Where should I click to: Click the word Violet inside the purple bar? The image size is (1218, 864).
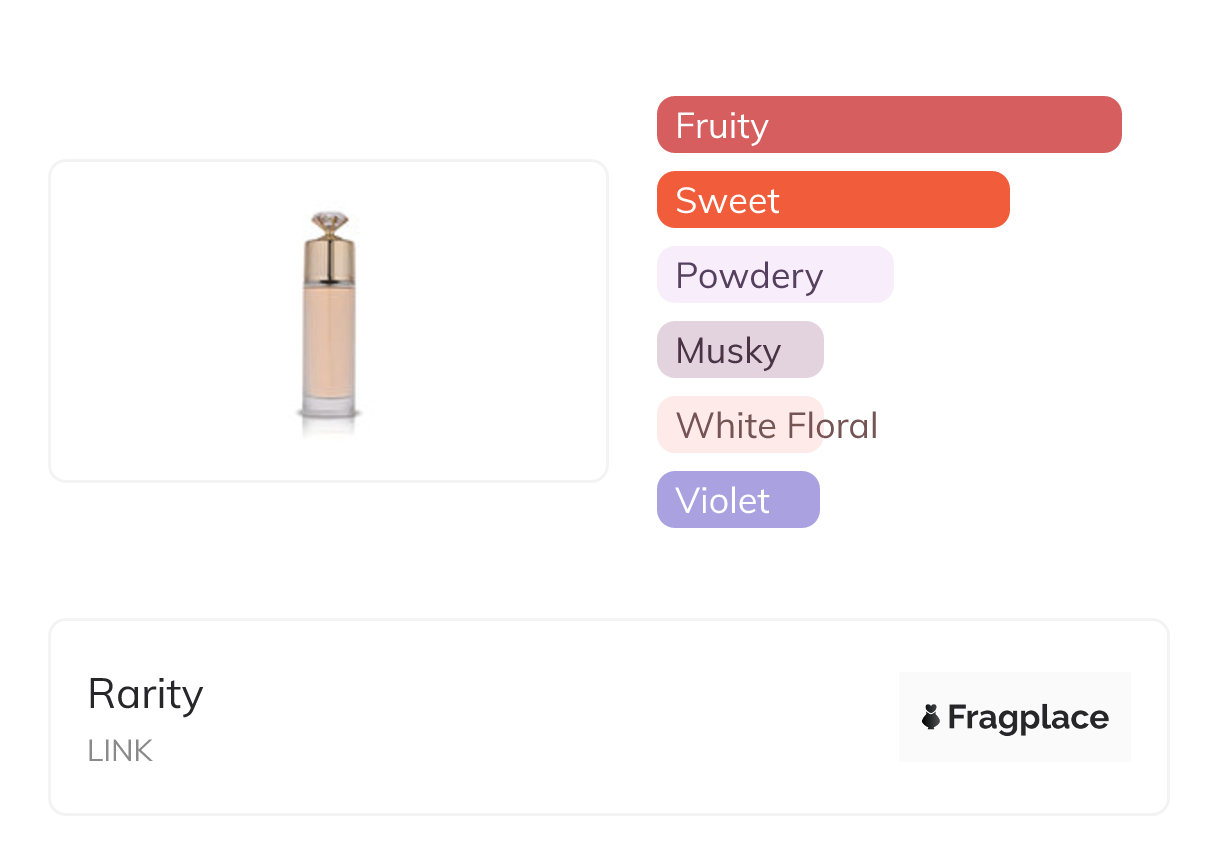pyautogui.click(x=722, y=501)
